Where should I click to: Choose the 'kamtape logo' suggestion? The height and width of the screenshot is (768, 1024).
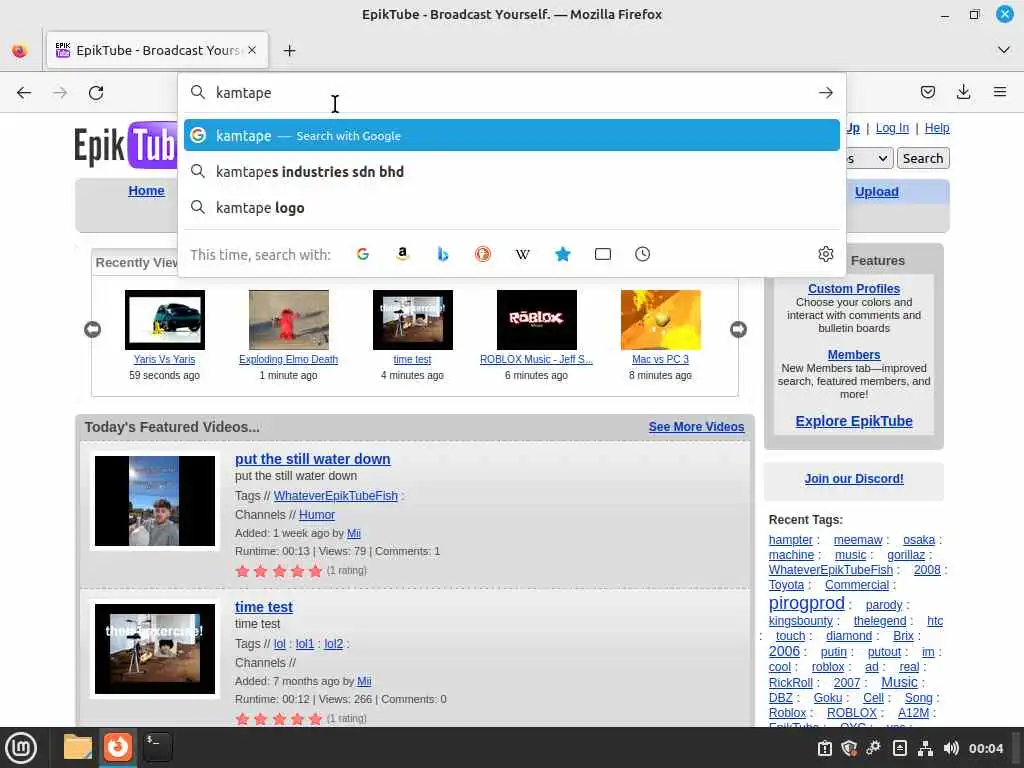pyautogui.click(x=511, y=208)
